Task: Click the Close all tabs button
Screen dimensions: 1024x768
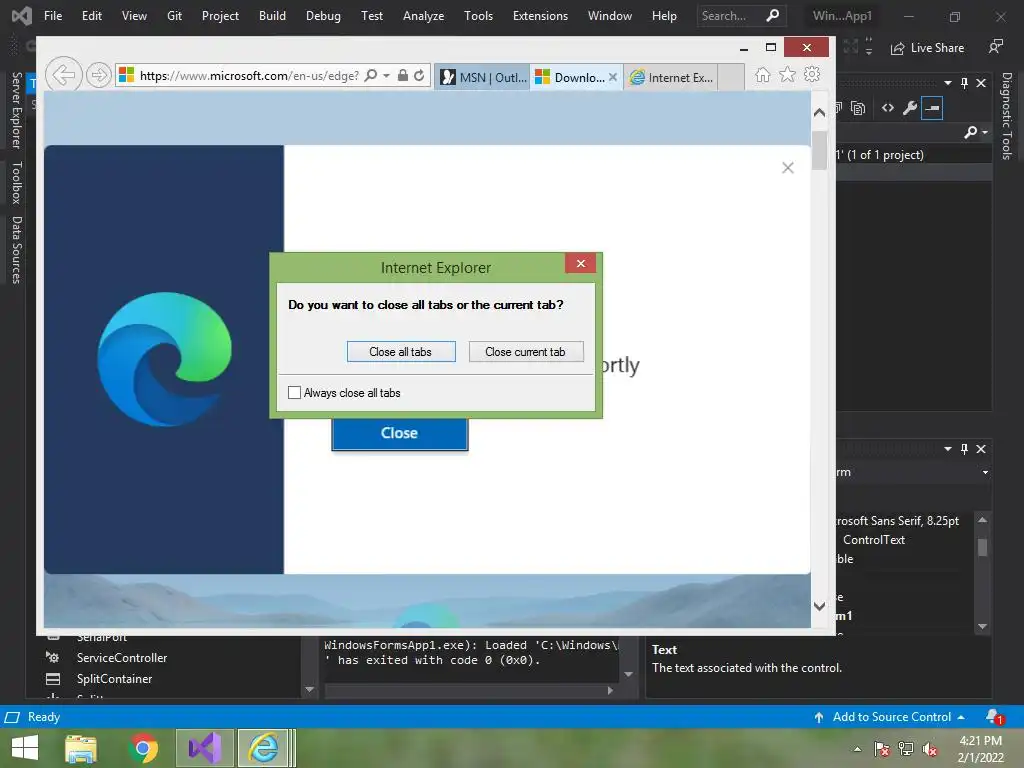Action: click(401, 351)
